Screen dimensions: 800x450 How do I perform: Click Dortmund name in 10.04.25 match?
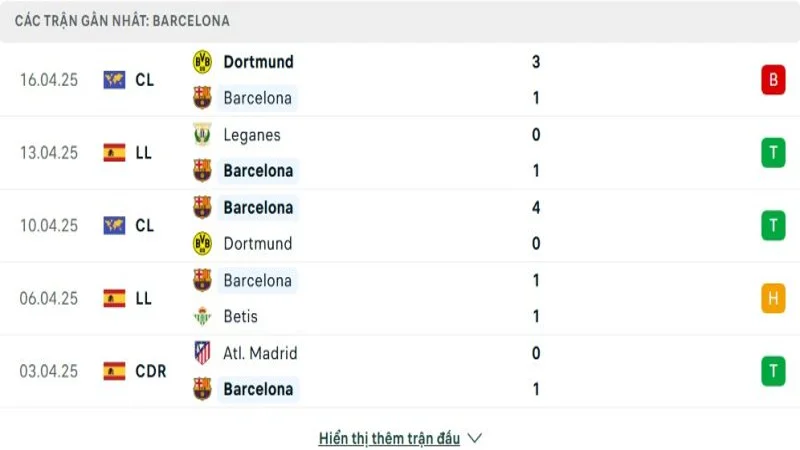[x=258, y=243]
